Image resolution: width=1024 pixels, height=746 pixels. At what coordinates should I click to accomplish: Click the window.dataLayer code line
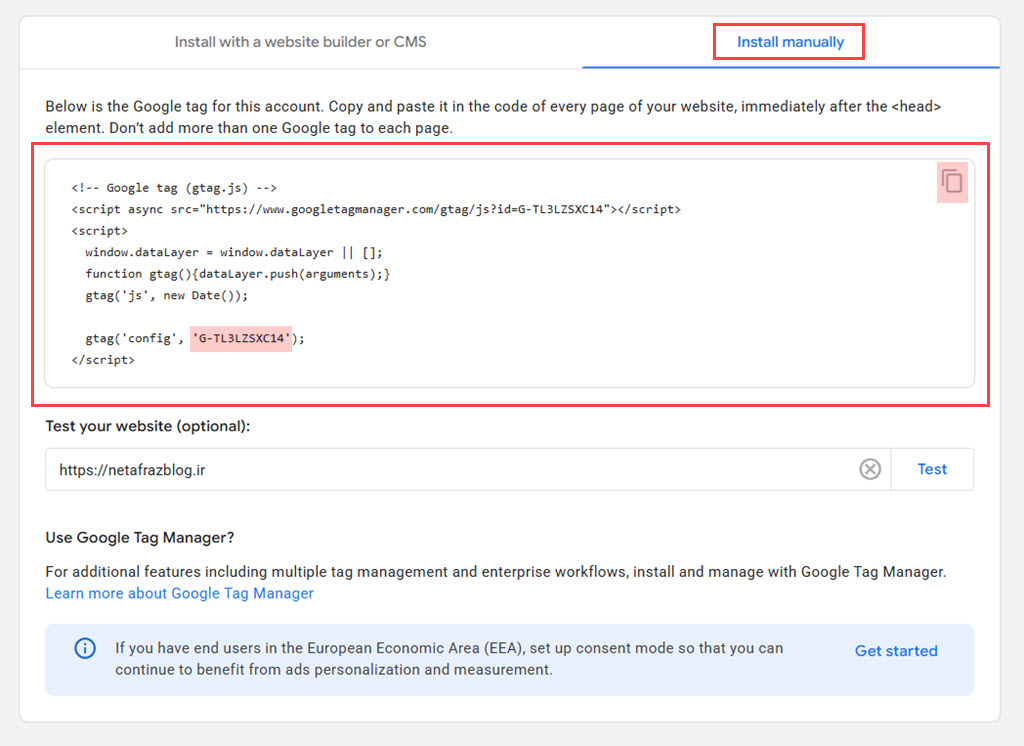(x=234, y=252)
